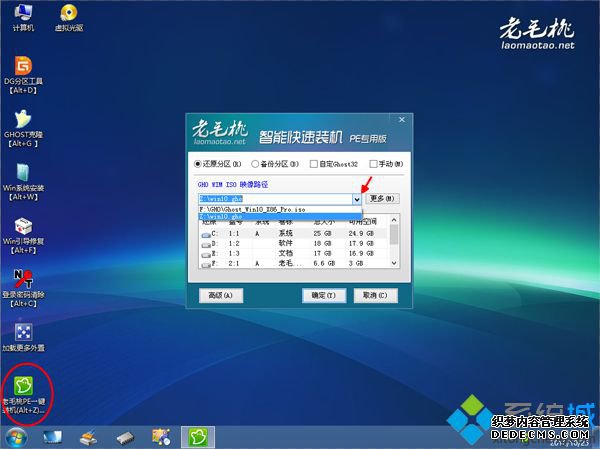The width and height of the screenshot is (600, 449).
Task: Choose F:\GHO\Ghost_Win10_X86_Pro.iso from list
Action: click(280, 210)
